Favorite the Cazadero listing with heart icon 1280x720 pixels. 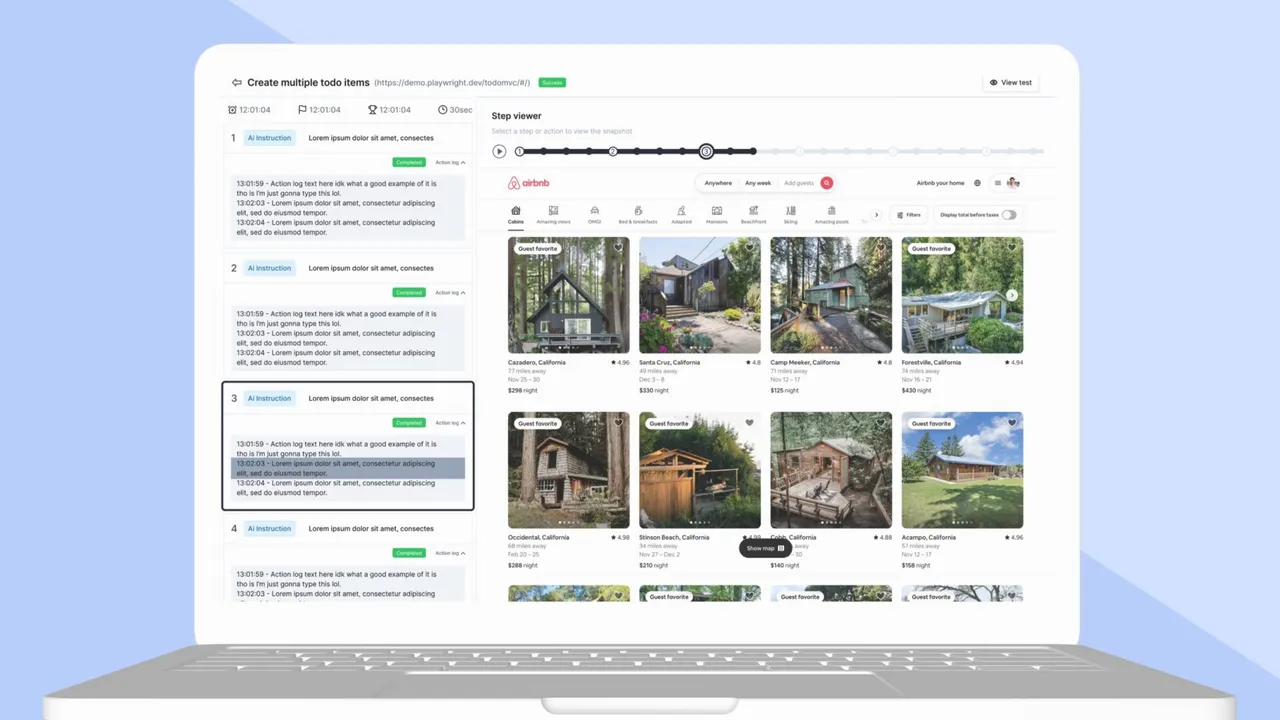(x=618, y=248)
